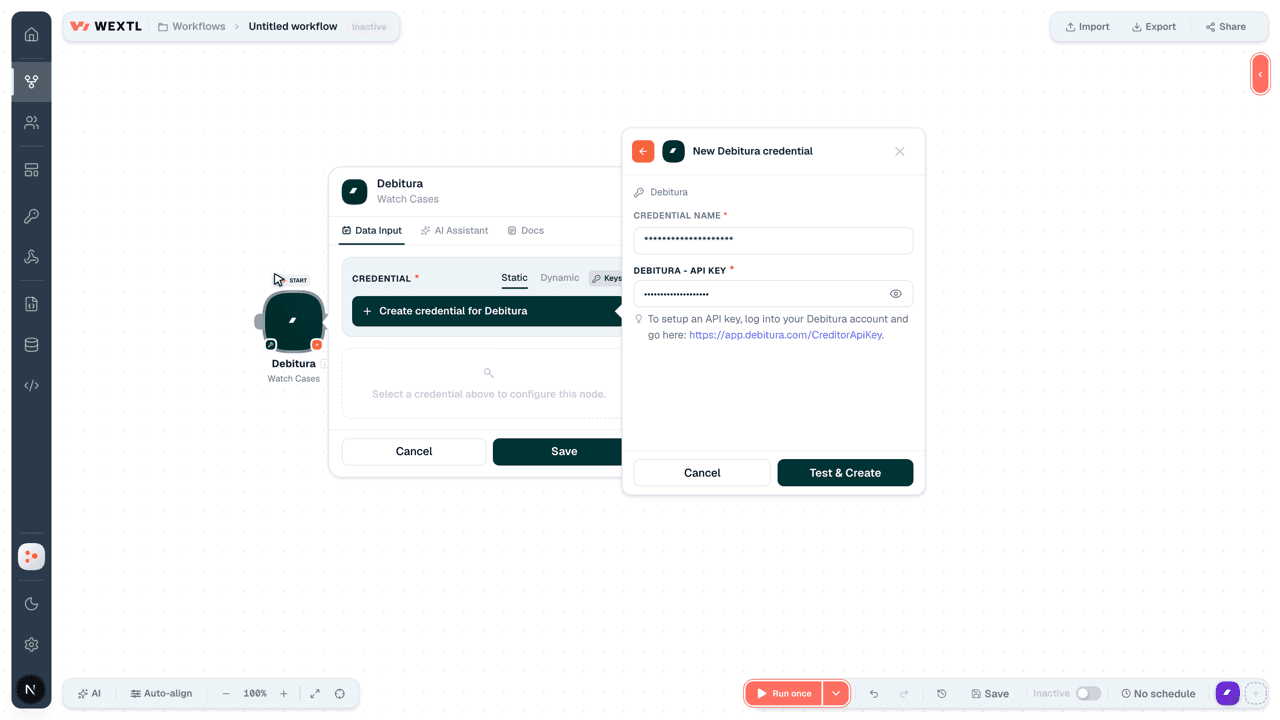Open the Users icon in sidebar
Viewport: 1280px width, 720px height.
click(31, 123)
